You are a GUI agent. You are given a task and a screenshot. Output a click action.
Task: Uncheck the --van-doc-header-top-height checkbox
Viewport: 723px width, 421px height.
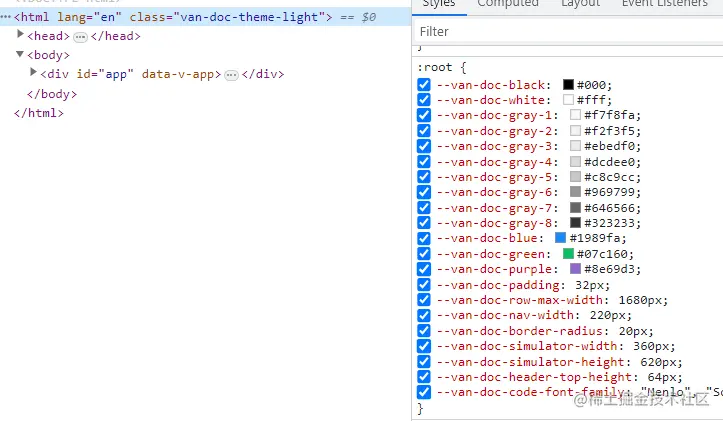(x=424, y=377)
